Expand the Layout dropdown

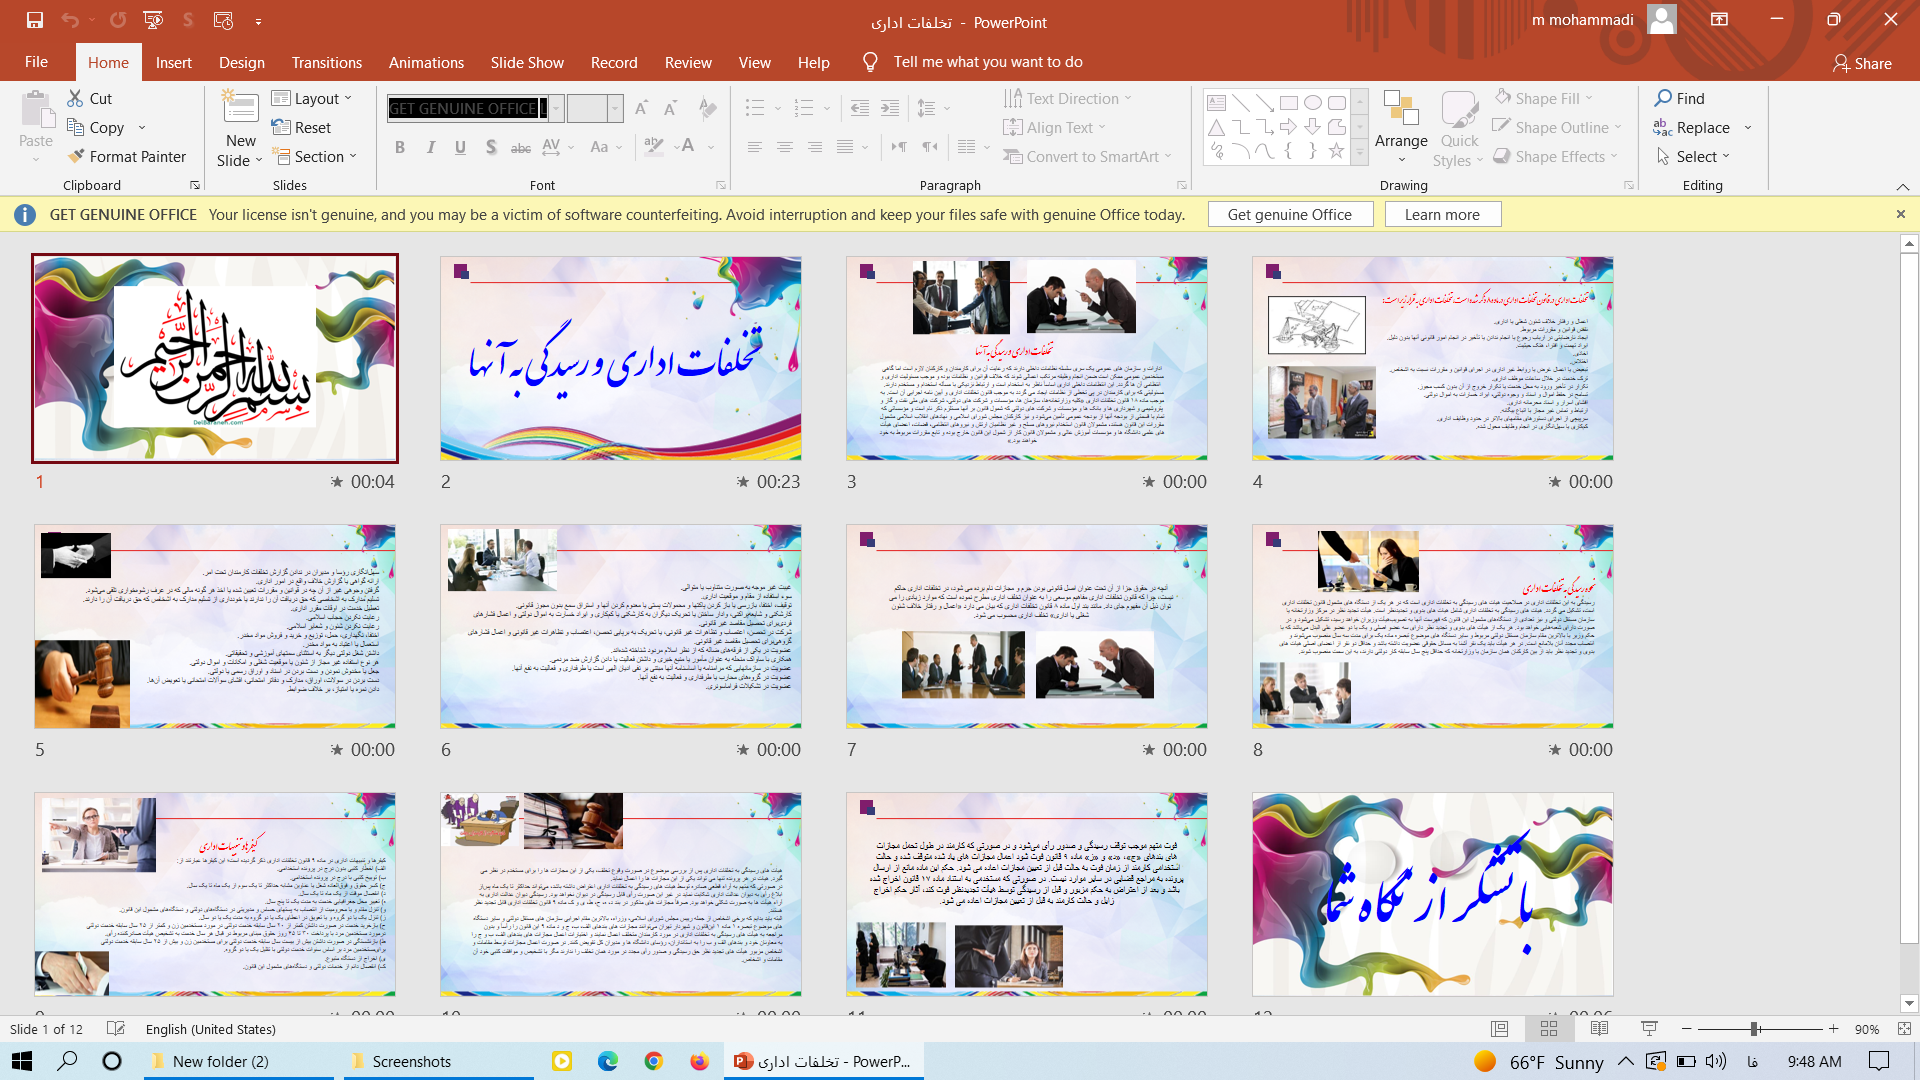click(313, 98)
